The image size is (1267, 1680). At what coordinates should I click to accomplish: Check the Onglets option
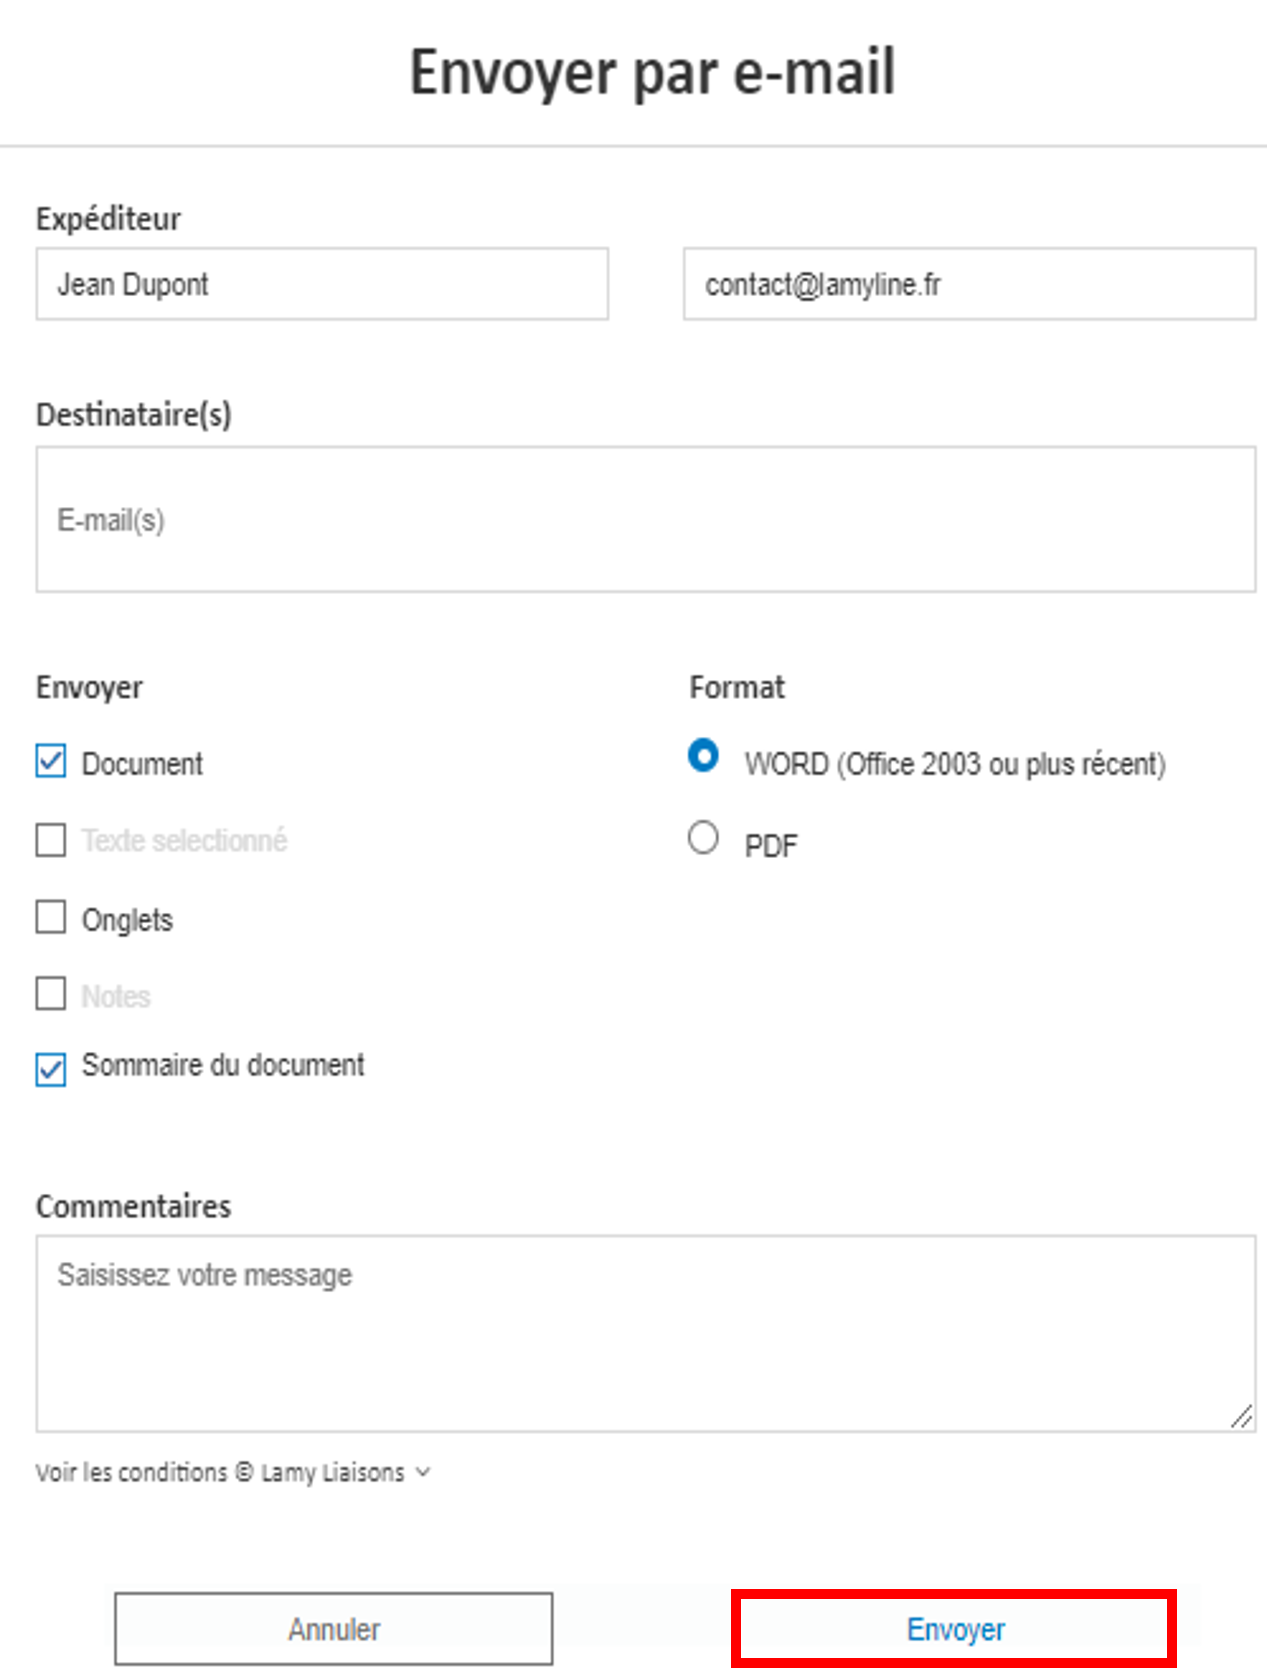tap(51, 917)
